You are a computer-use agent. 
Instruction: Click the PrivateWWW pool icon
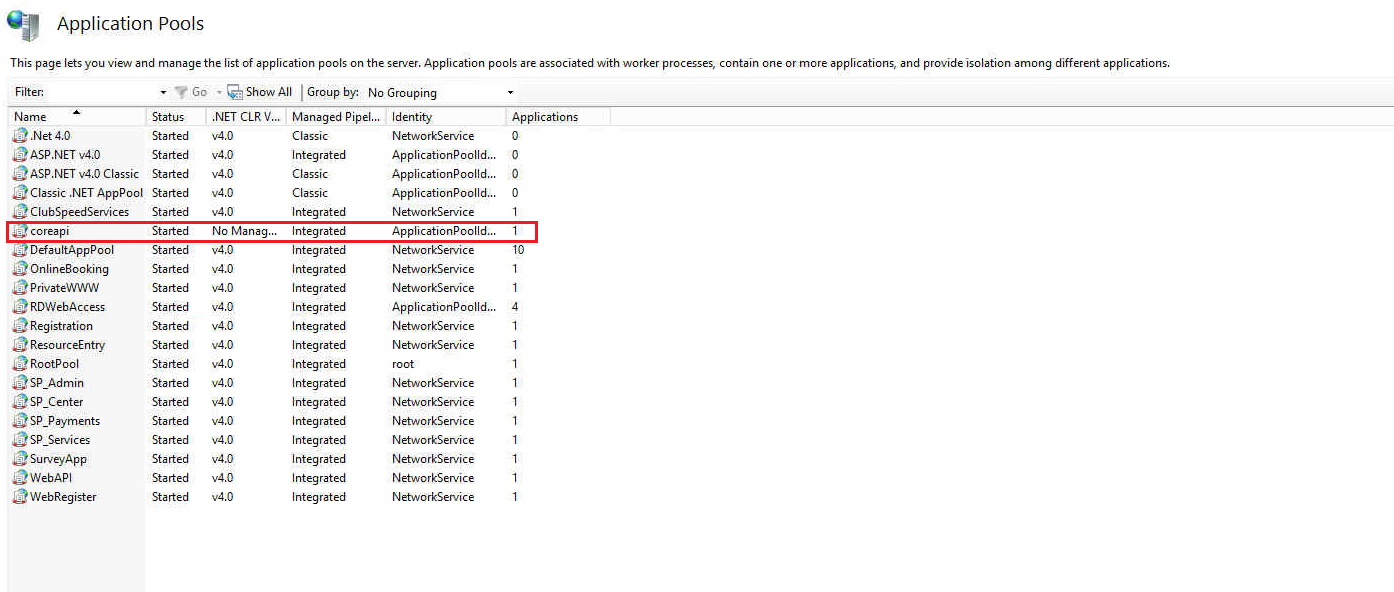click(x=20, y=288)
